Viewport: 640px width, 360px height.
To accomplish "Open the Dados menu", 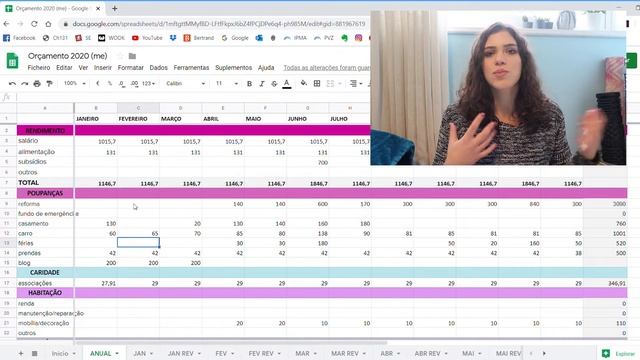I will [158, 68].
